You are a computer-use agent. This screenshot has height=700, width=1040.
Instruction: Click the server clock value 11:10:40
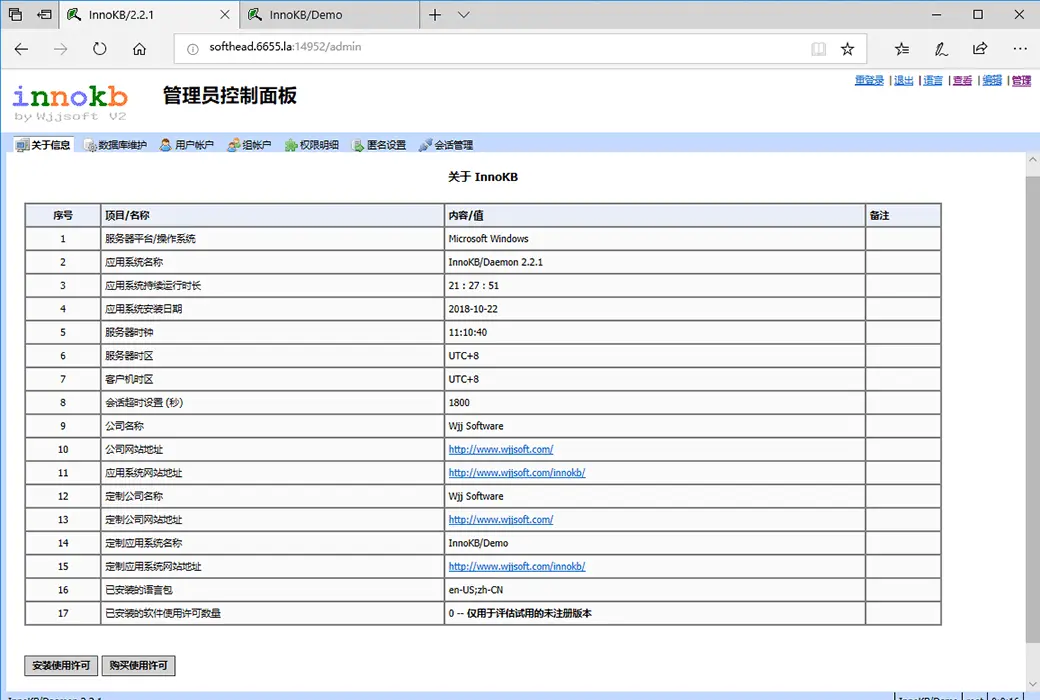(468, 332)
